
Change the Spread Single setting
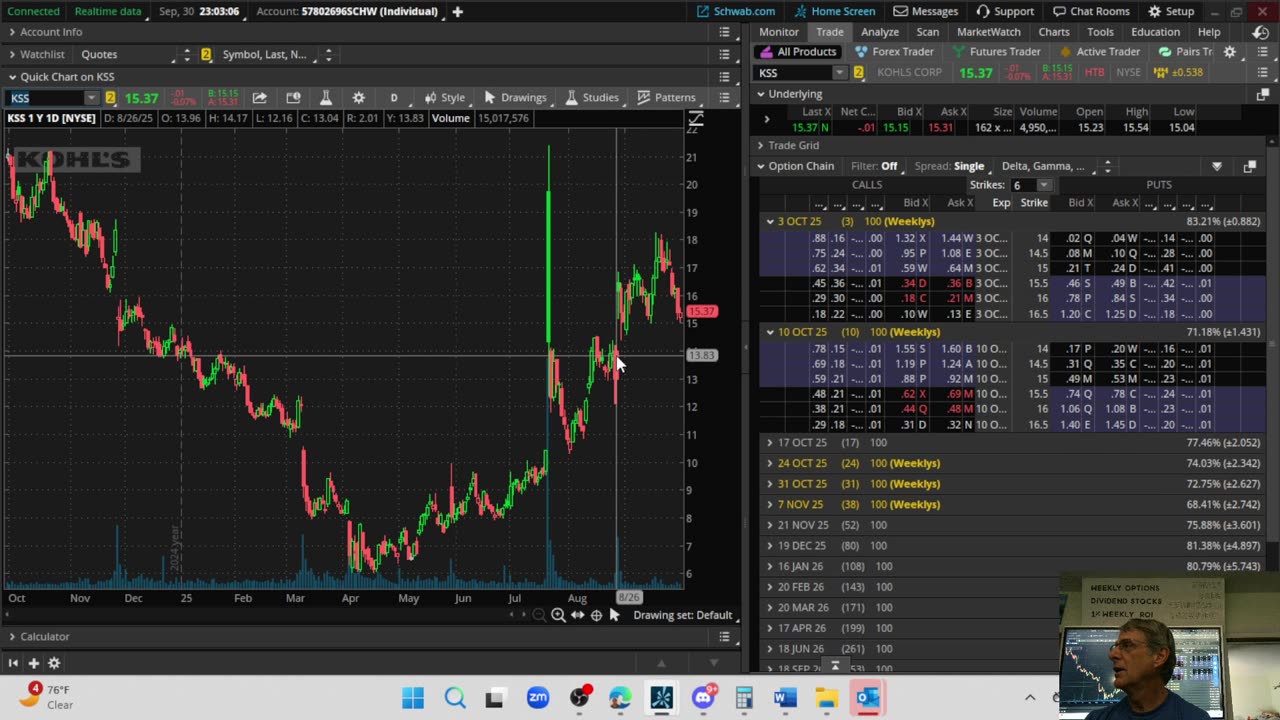point(949,166)
